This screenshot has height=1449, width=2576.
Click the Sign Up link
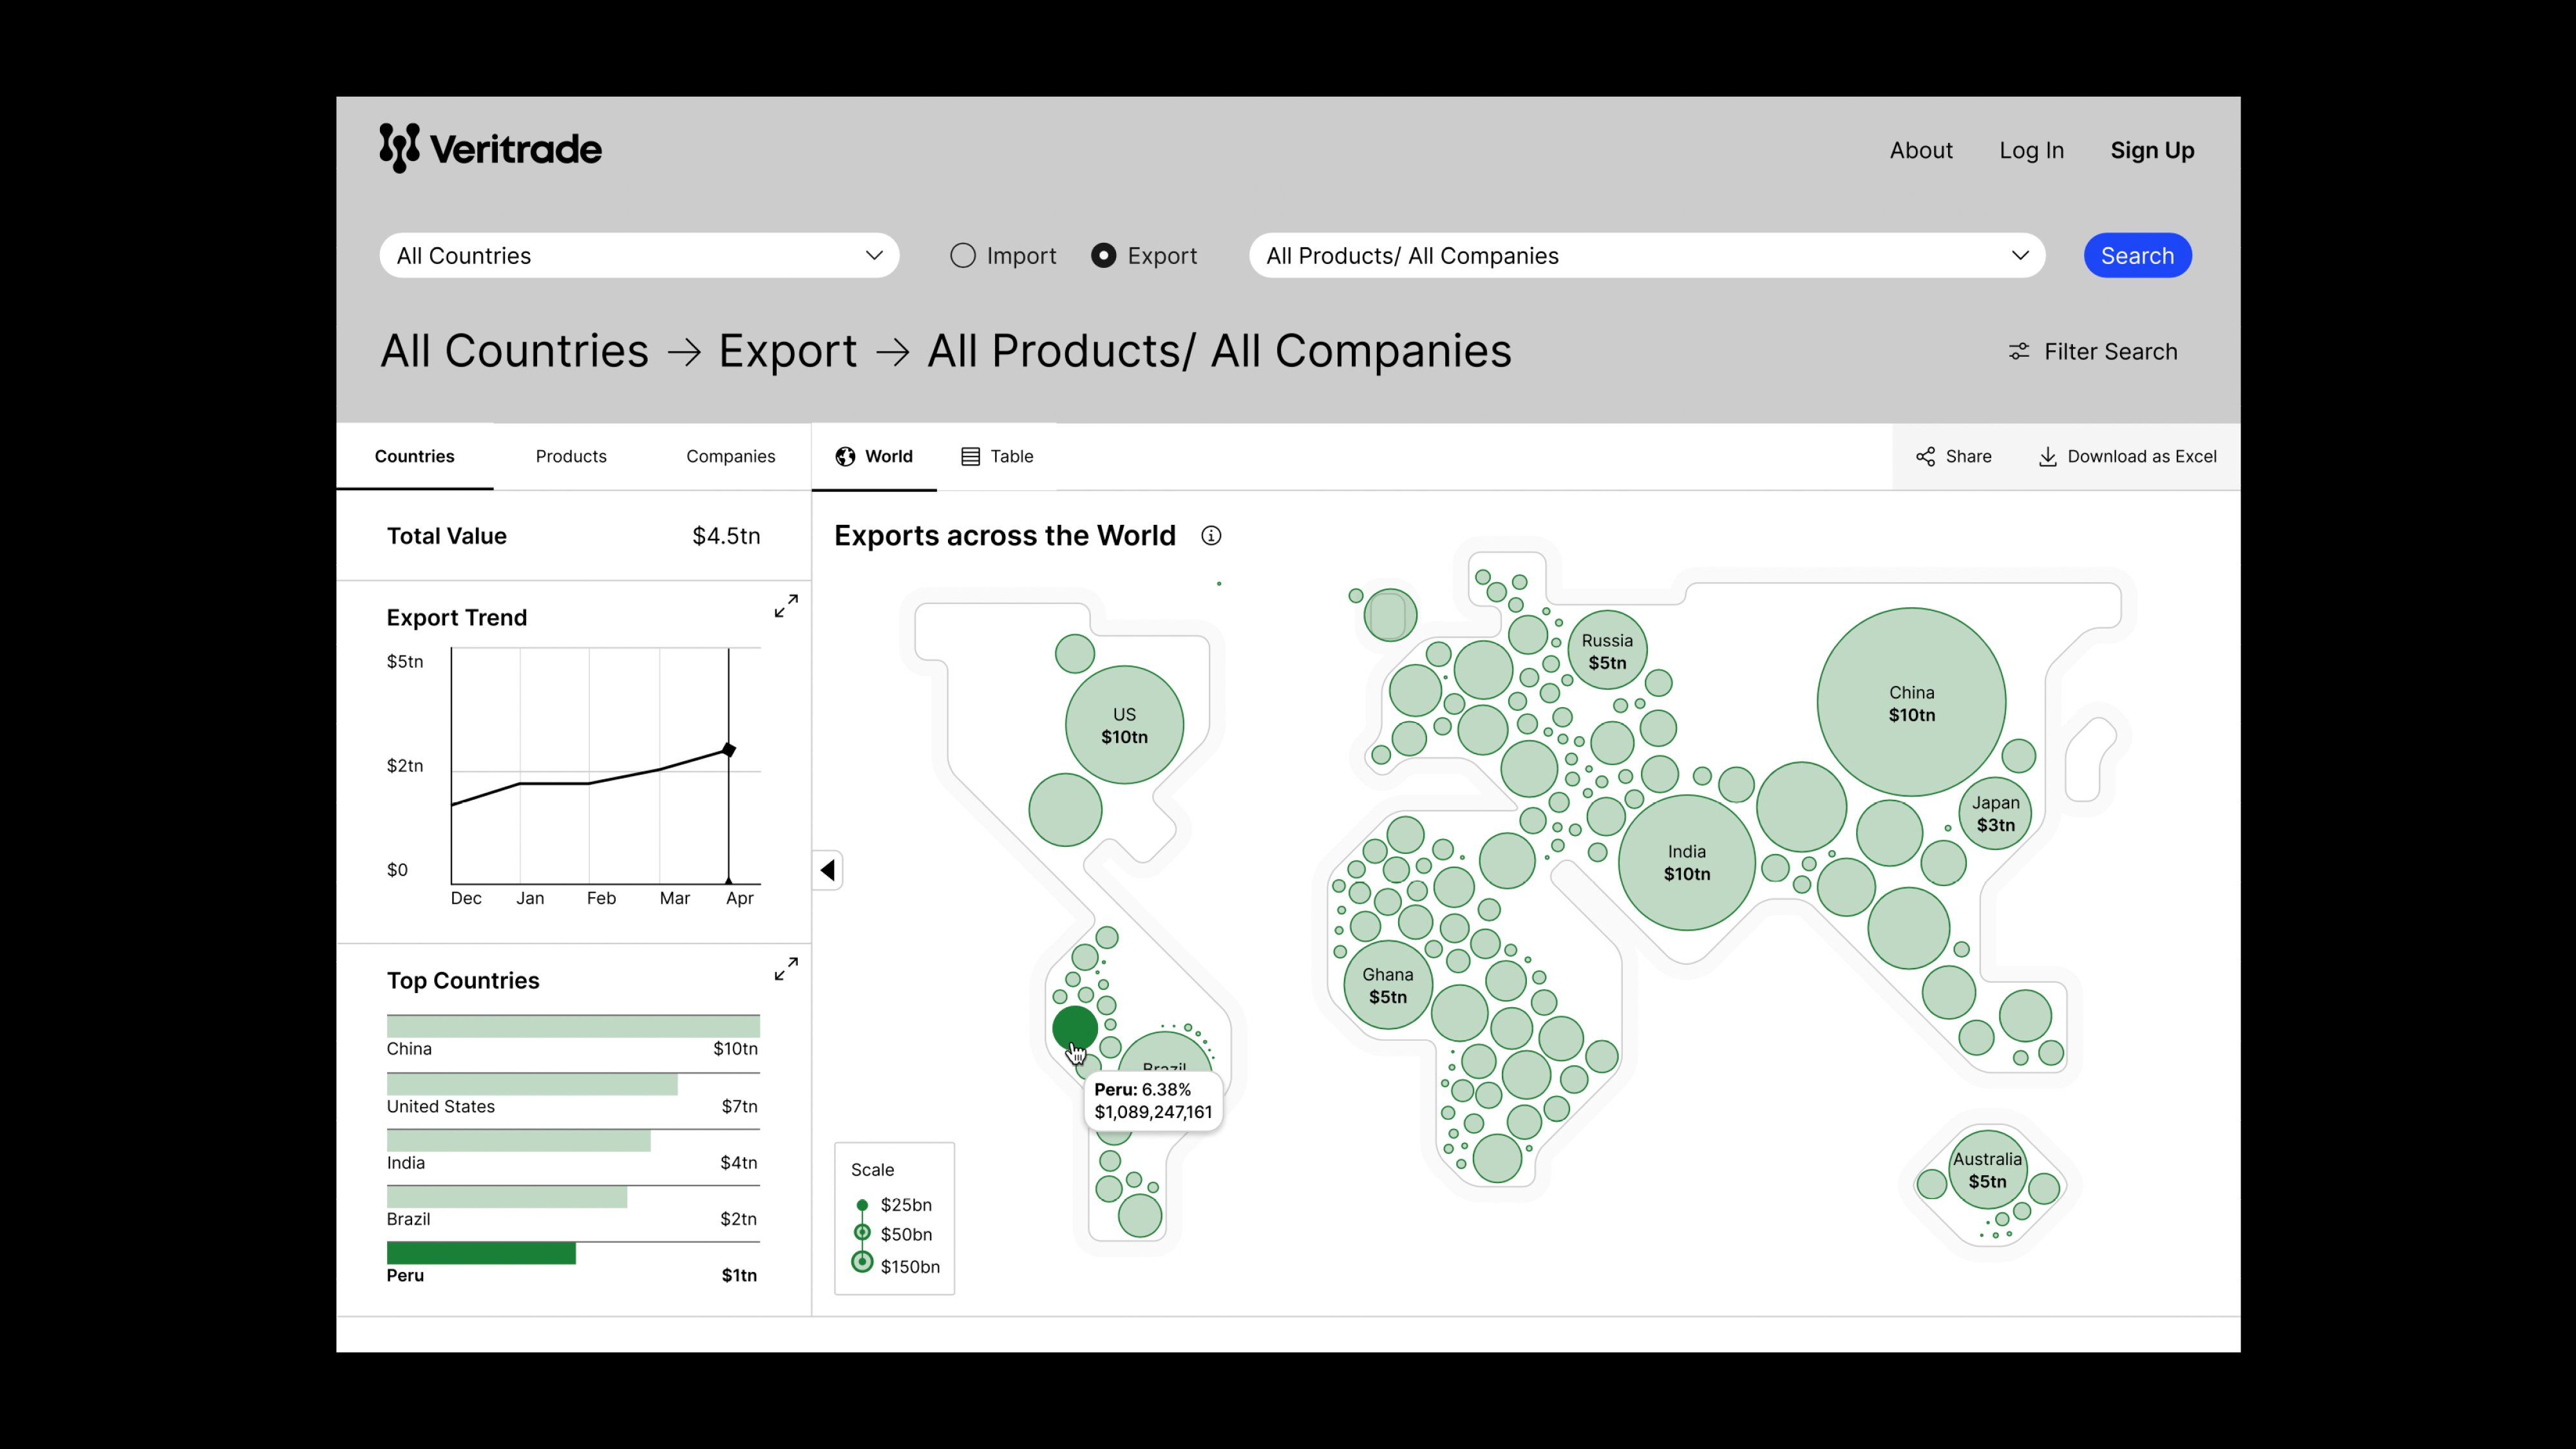pos(2152,151)
